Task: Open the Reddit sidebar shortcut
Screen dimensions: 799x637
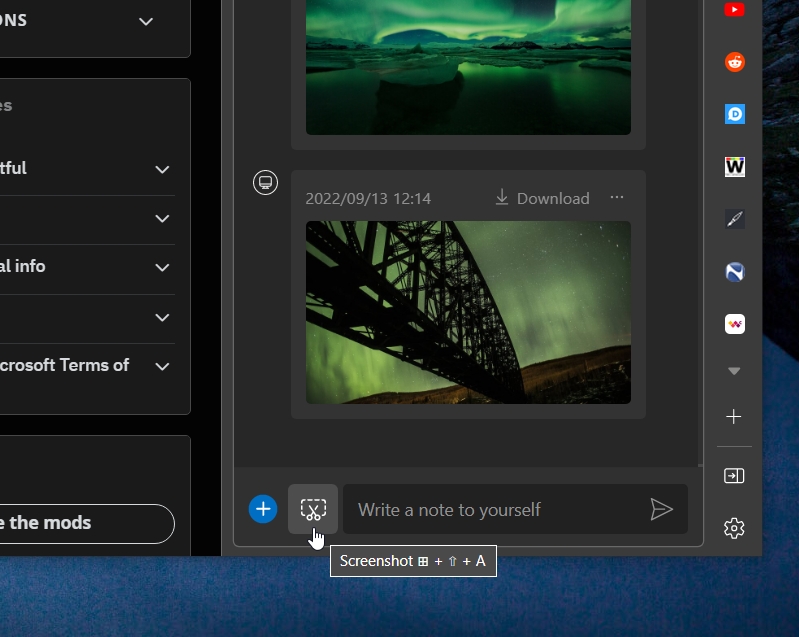Action: tap(735, 62)
